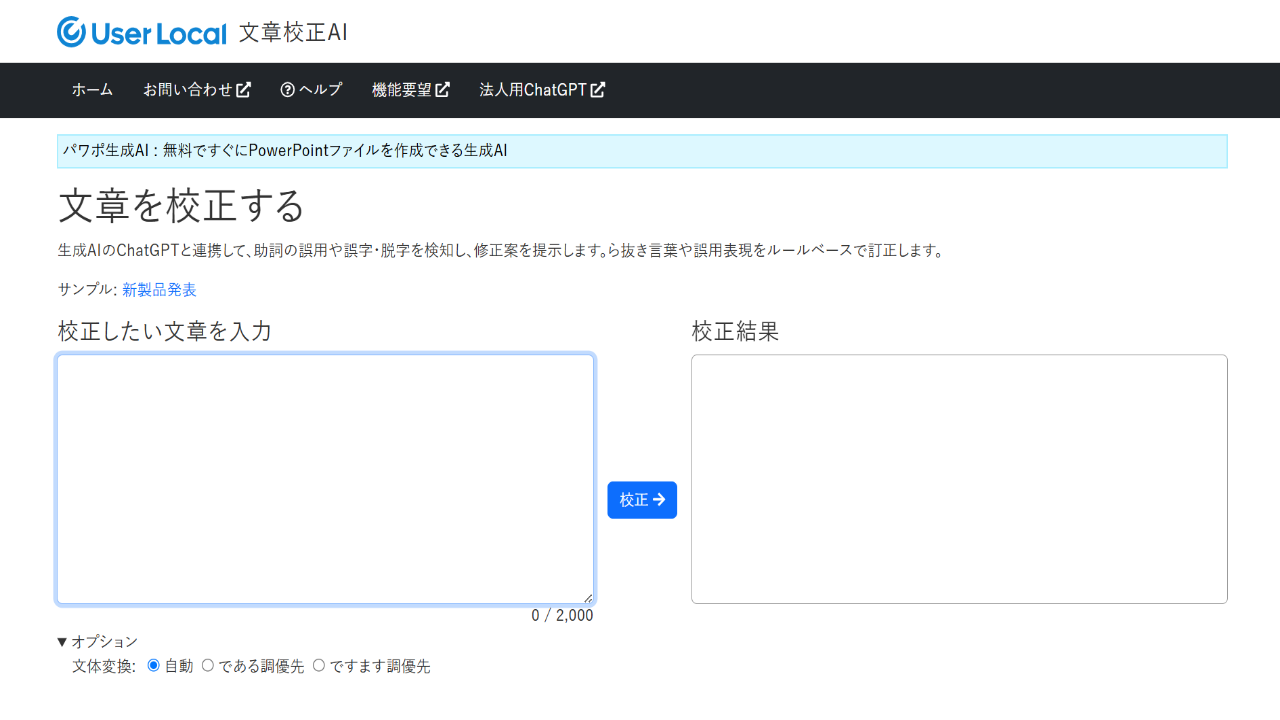Go to ホーム in the navigation bar
The width and height of the screenshot is (1280, 720).
click(x=92, y=90)
